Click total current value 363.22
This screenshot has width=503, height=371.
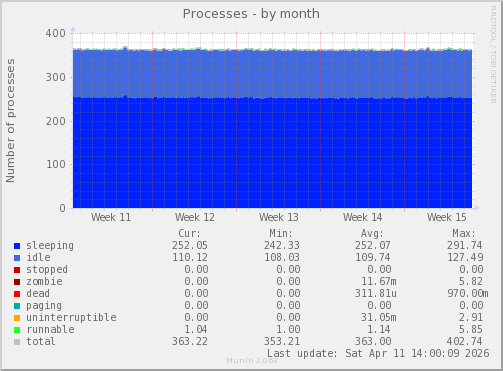pos(190,342)
